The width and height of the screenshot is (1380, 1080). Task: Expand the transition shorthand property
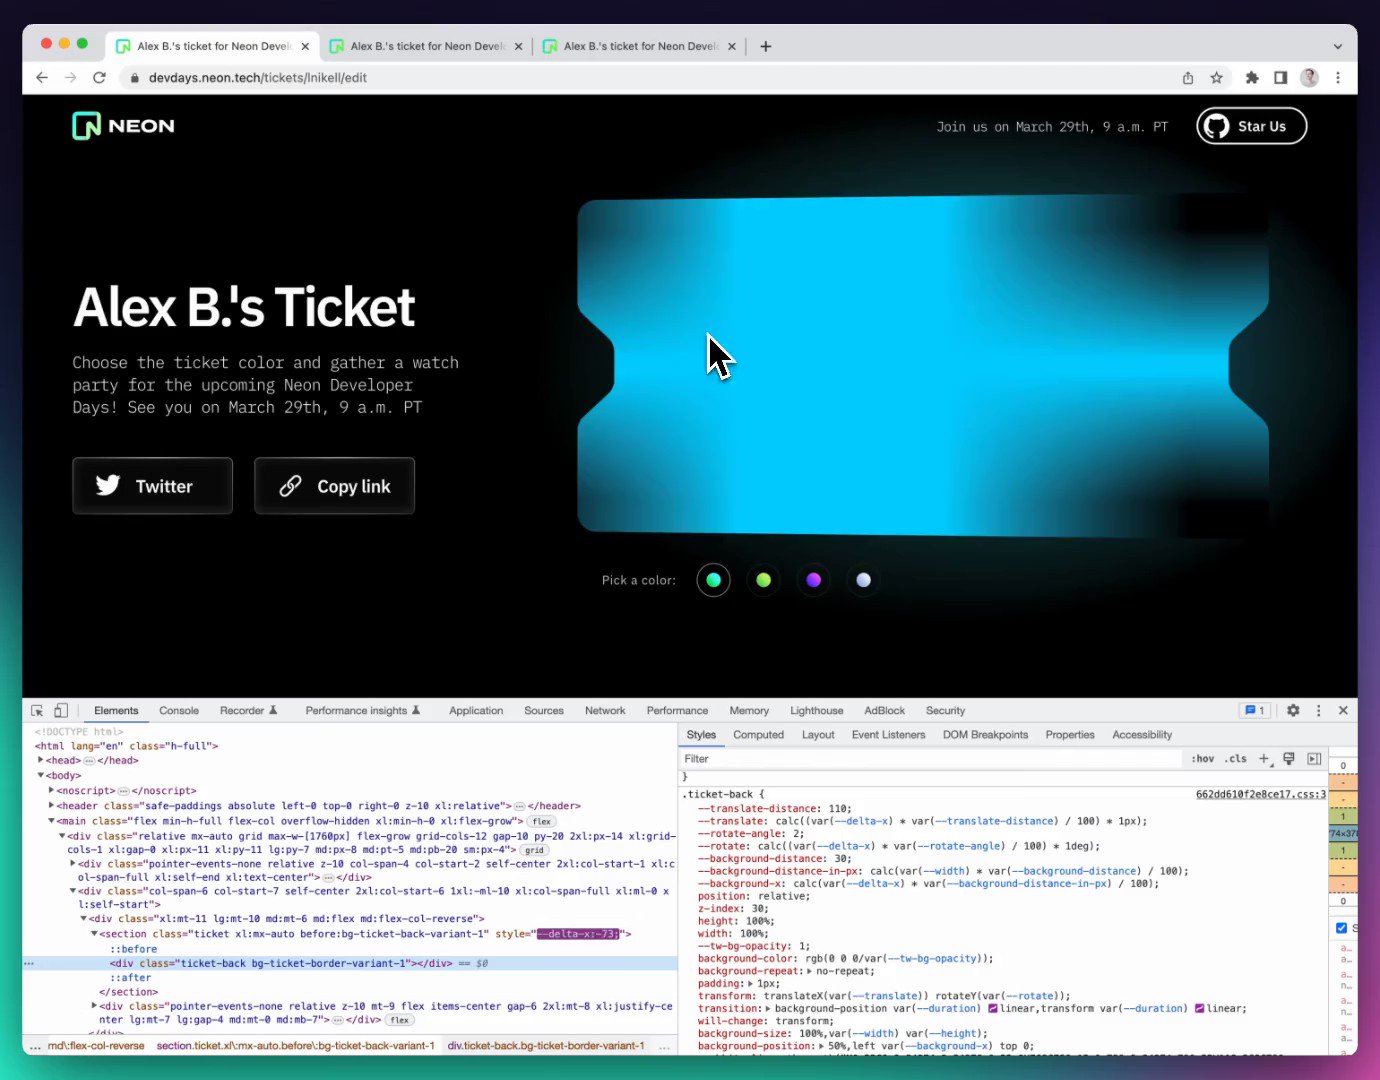pos(769,1008)
